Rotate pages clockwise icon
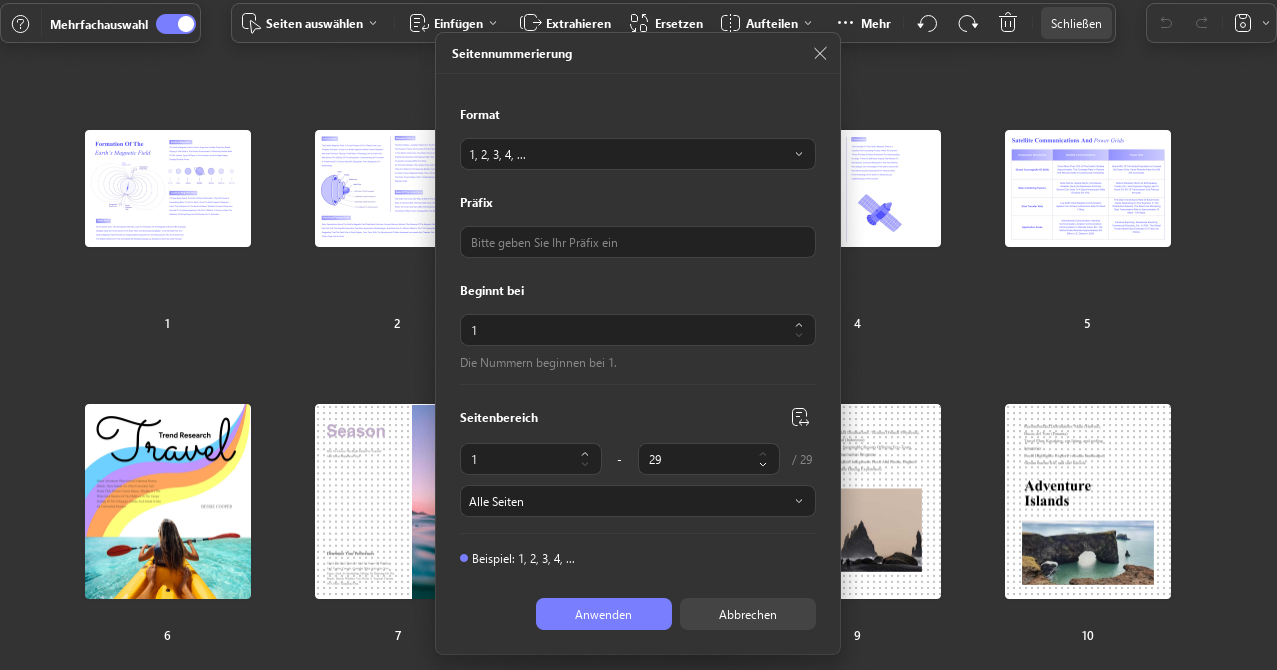This screenshot has width=1277, height=670. pos(968,23)
